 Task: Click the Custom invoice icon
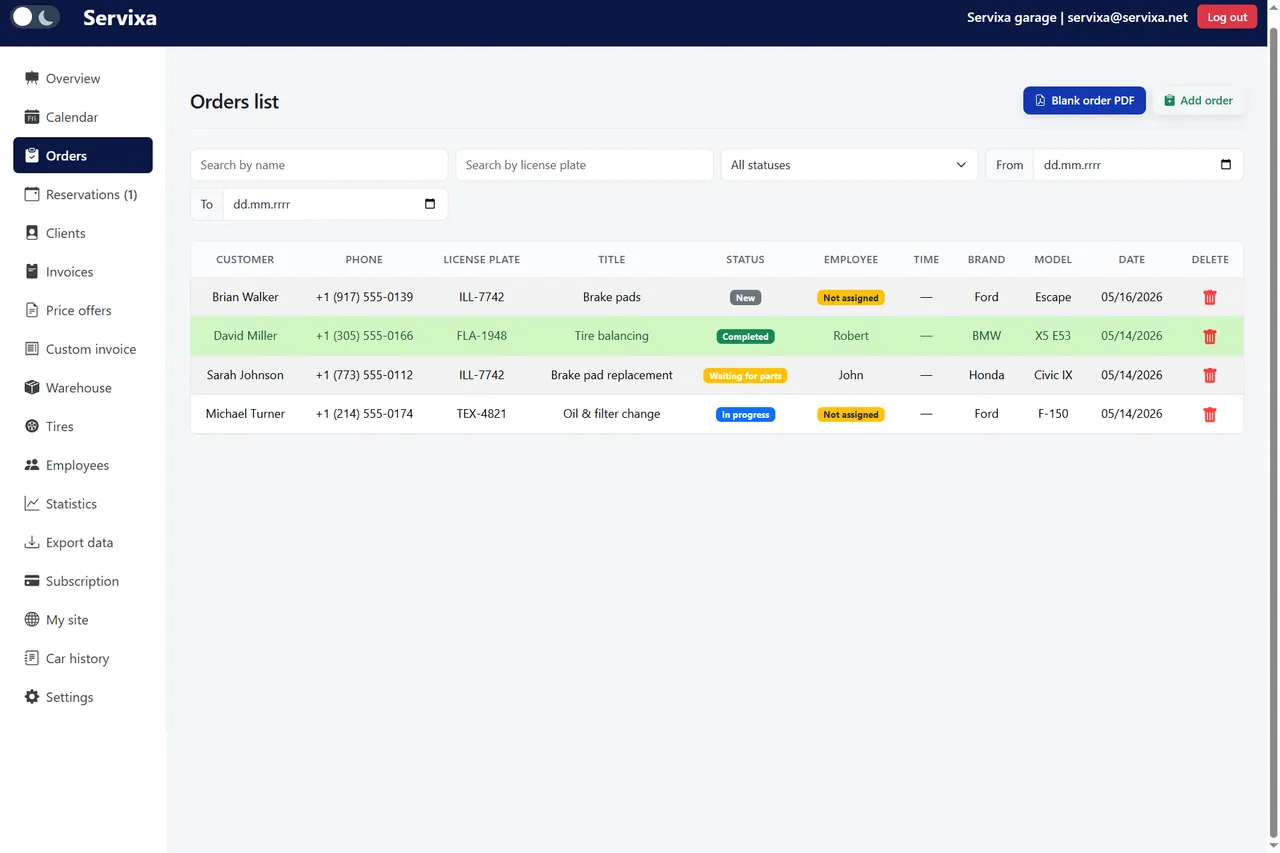(x=32, y=349)
